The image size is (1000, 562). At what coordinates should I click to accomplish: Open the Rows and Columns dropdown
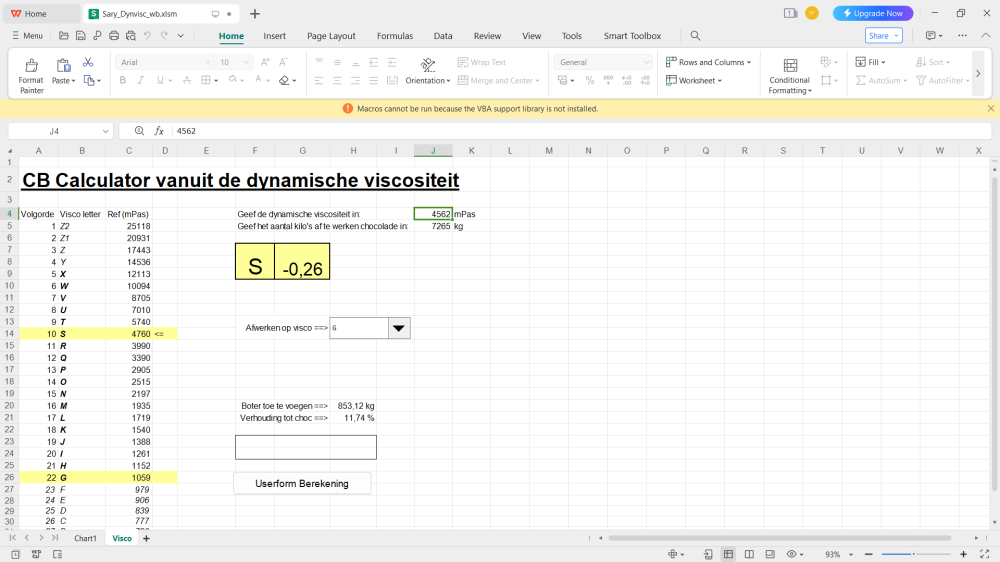click(x=708, y=62)
